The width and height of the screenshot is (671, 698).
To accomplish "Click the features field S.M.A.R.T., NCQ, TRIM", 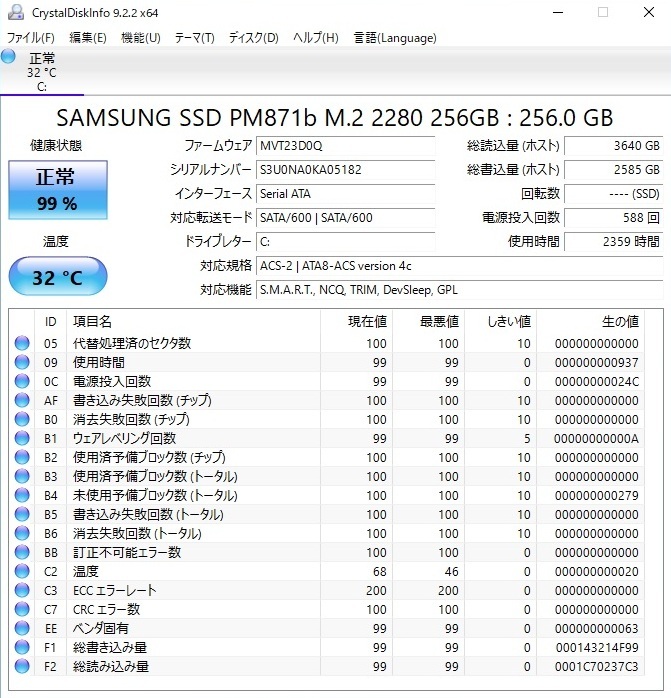I will click(x=460, y=290).
